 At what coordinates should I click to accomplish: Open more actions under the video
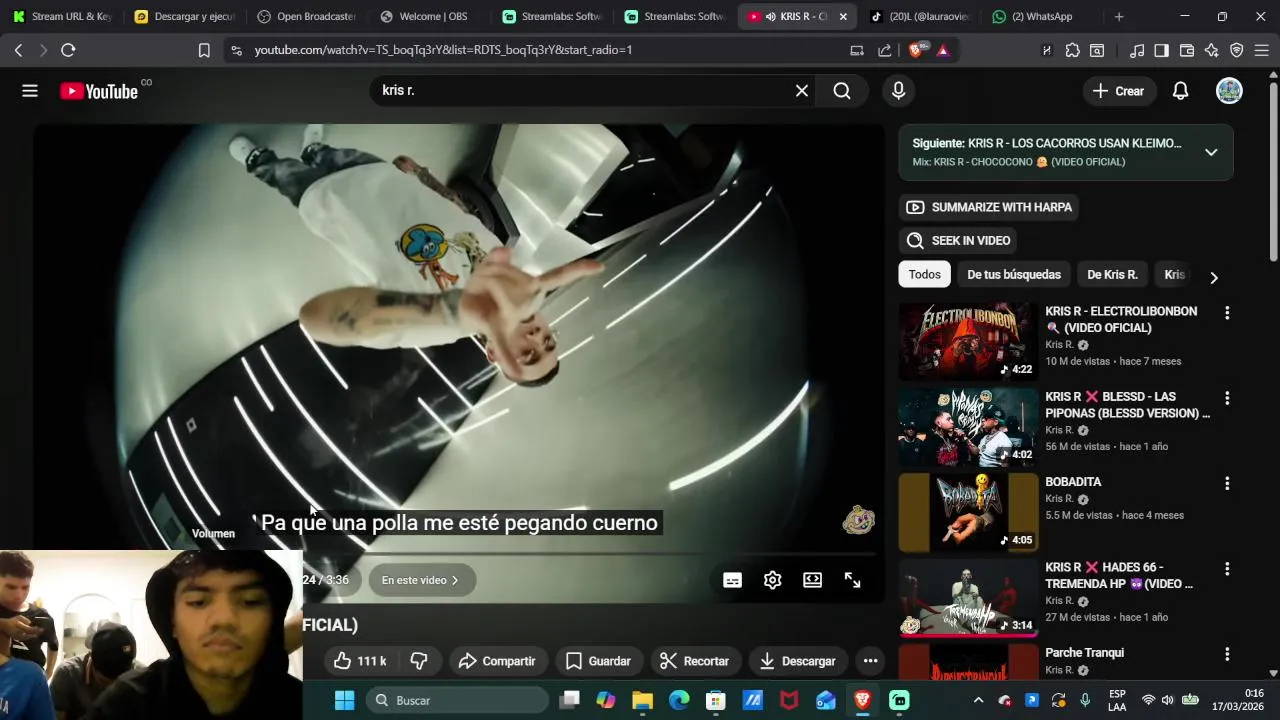870,661
